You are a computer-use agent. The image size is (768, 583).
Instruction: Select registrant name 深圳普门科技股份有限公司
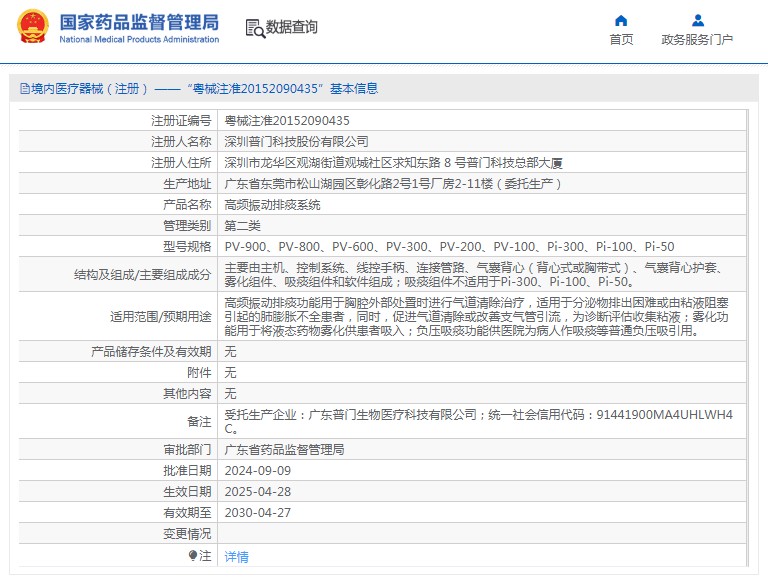(296, 142)
